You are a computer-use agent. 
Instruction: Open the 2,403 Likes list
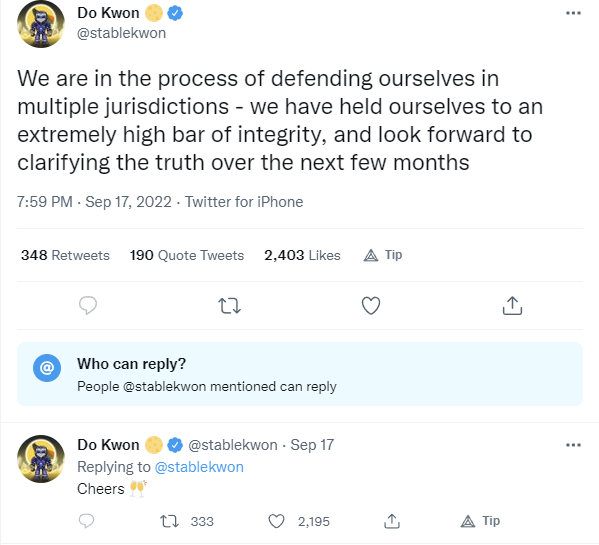coord(302,255)
